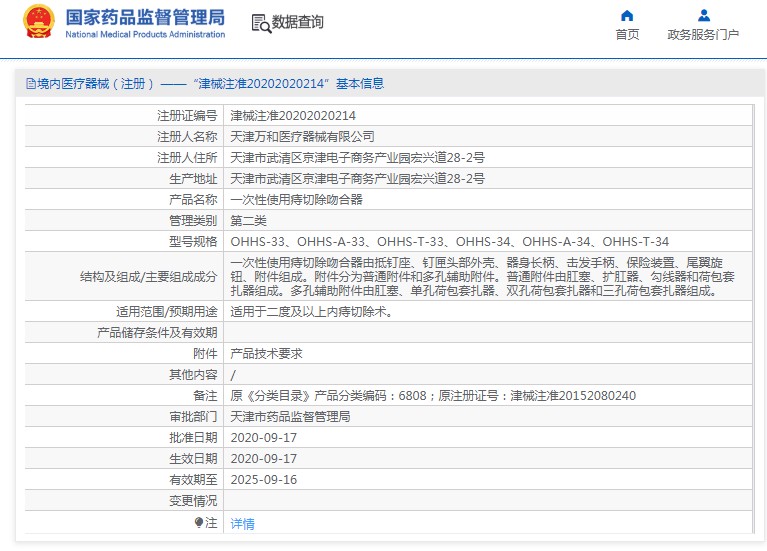This screenshot has height=551, width=767.
Task: Click the 首页 home icon
Action: tap(627, 16)
